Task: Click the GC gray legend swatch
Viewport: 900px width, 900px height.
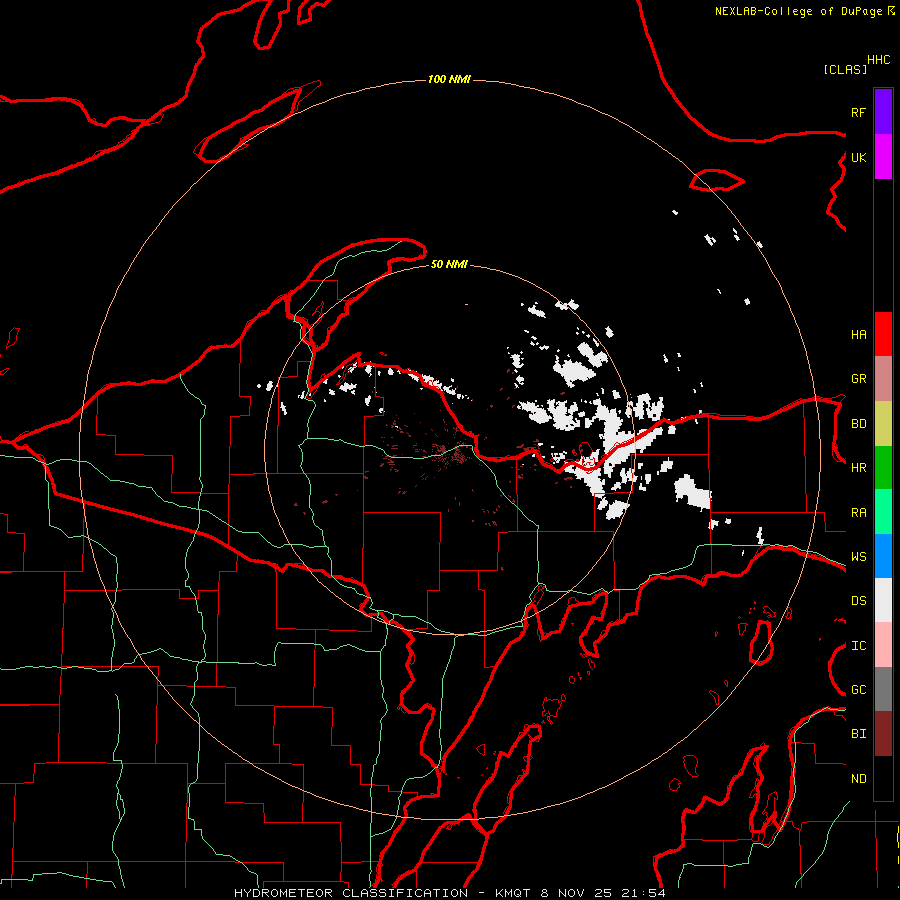Action: tap(883, 689)
